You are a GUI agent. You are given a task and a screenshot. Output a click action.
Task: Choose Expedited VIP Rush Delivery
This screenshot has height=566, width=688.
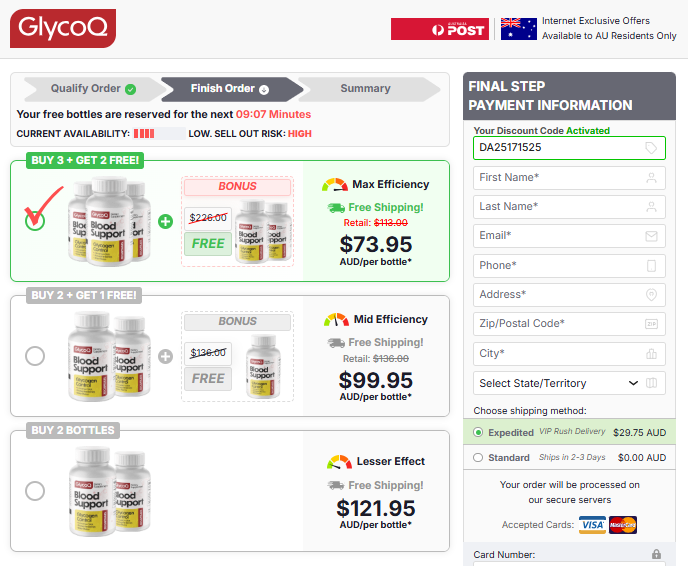(478, 433)
